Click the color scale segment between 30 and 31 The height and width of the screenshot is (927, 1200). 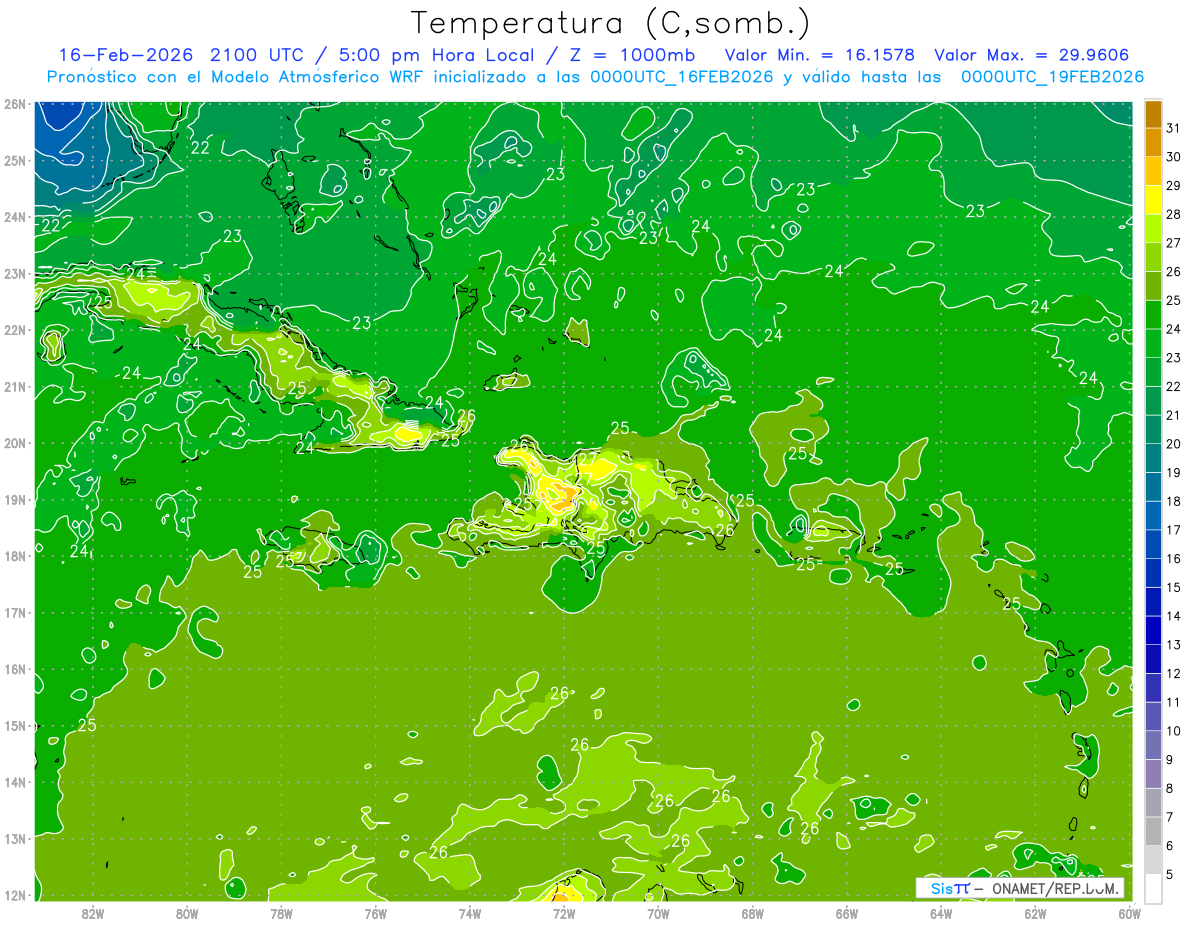pos(1153,142)
